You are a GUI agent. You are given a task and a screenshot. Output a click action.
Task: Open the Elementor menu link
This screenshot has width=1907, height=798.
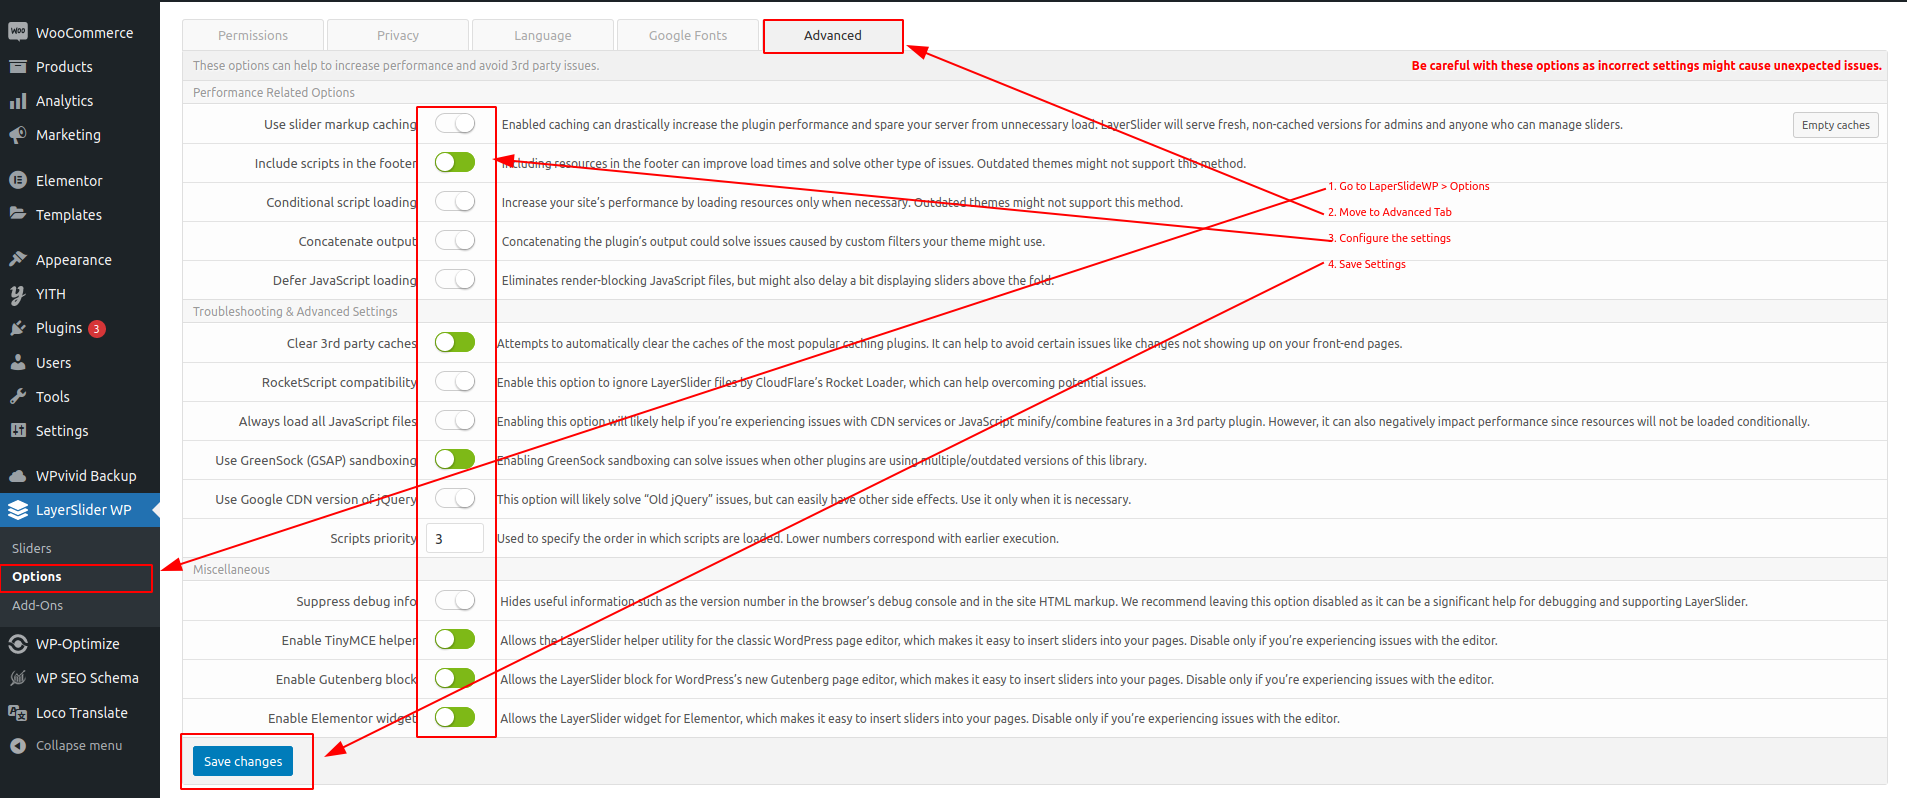[x=69, y=181]
